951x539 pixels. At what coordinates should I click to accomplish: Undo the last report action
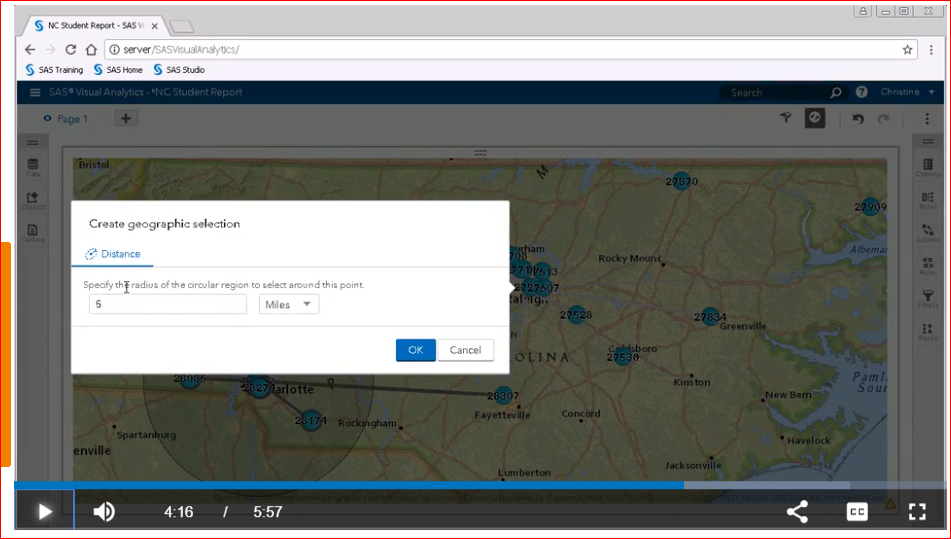[x=858, y=118]
